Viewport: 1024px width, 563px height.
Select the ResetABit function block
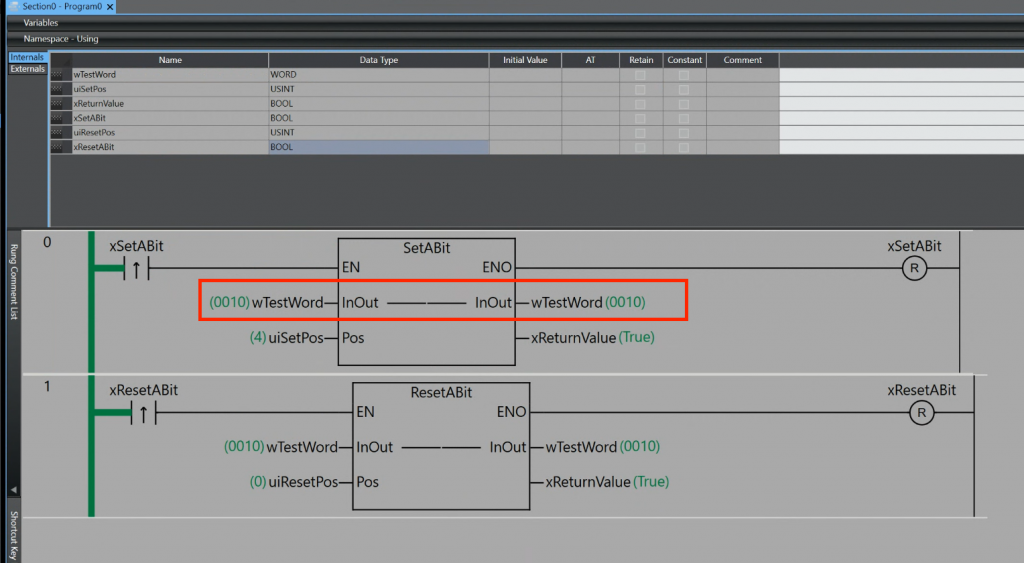click(441, 446)
